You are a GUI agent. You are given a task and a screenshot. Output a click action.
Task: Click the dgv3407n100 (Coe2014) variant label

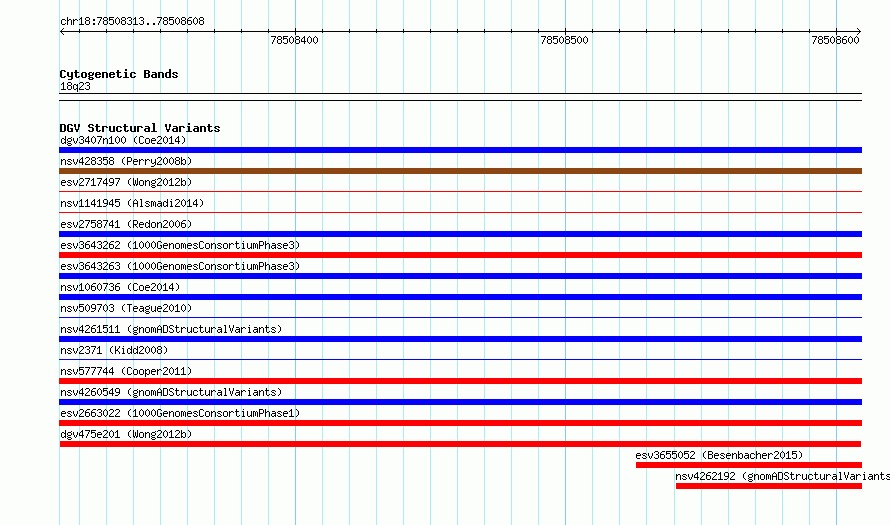click(x=123, y=140)
